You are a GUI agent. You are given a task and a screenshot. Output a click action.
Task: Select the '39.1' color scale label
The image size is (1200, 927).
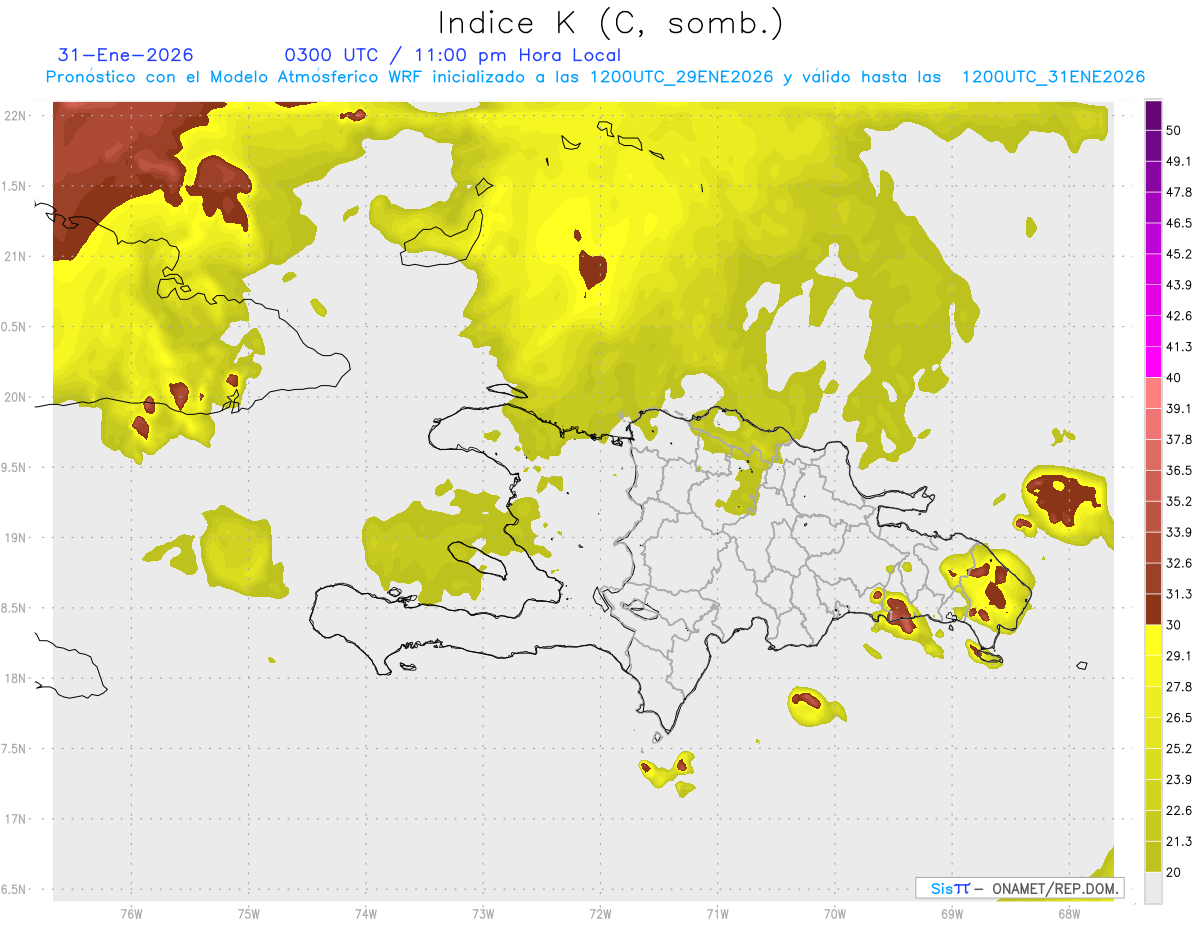tap(1179, 408)
